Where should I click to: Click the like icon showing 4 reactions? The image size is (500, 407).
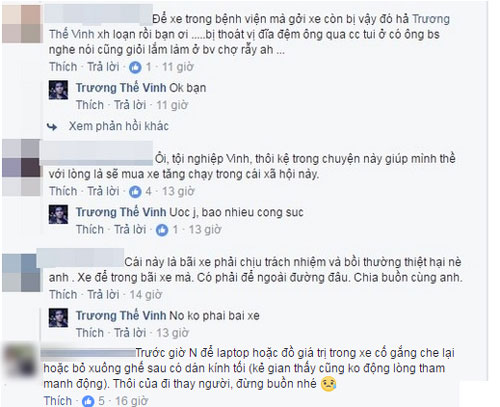click(x=135, y=192)
